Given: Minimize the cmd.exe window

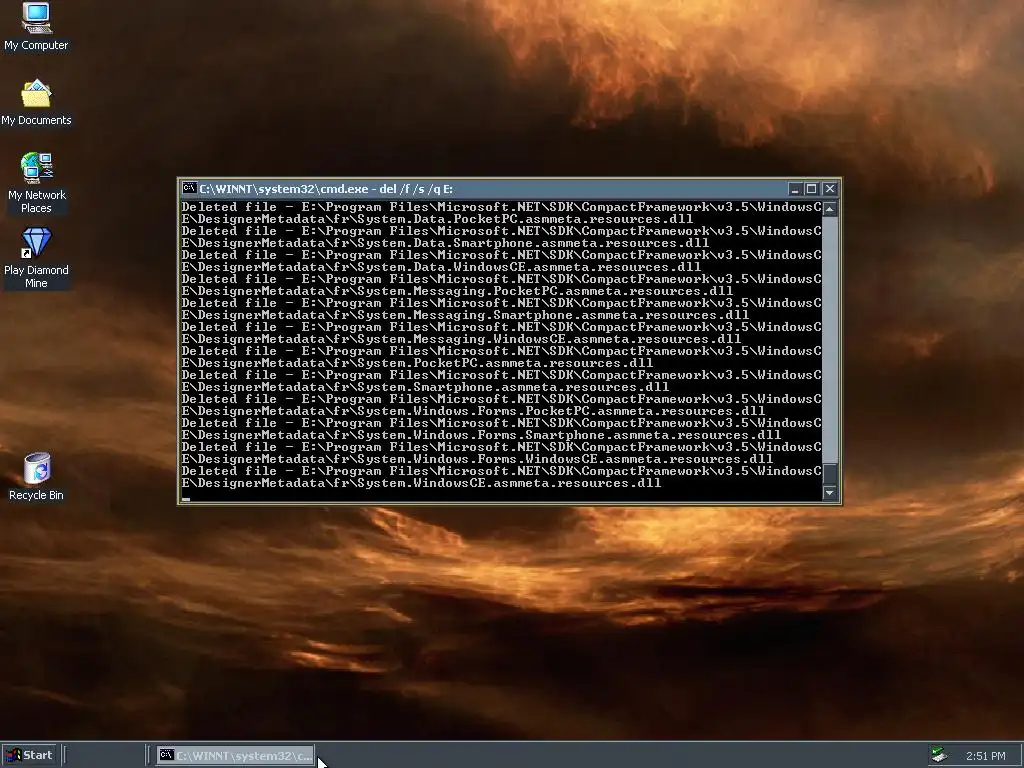Looking at the screenshot, I should coord(795,189).
